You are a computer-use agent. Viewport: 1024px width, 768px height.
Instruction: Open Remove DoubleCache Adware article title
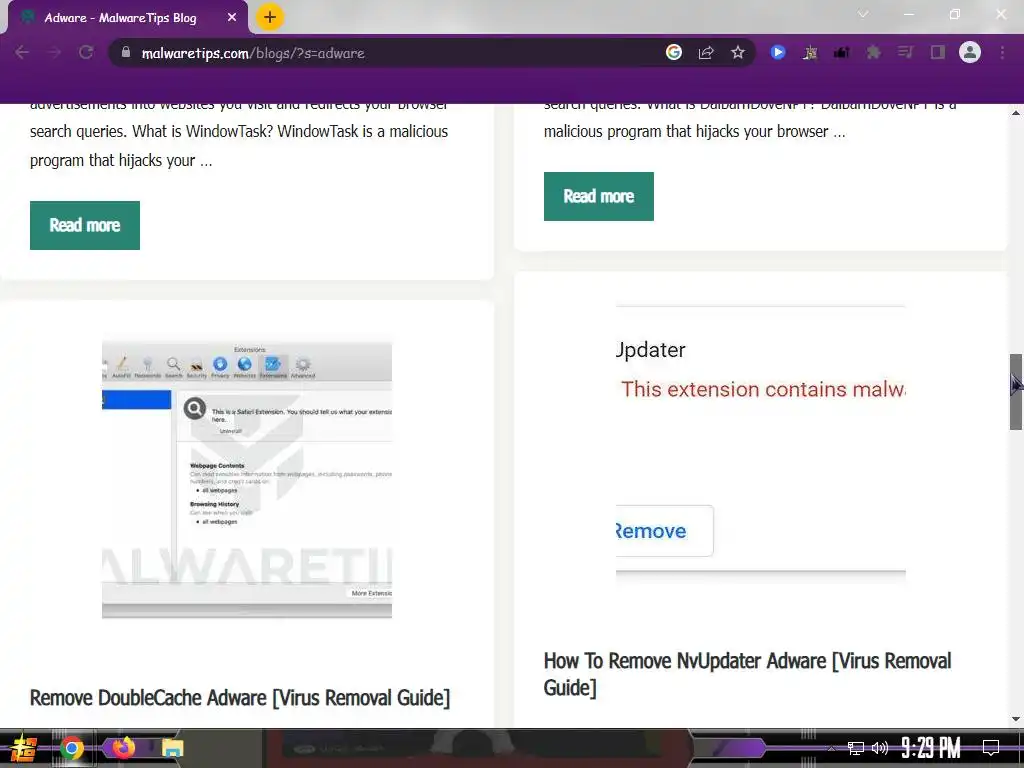tap(240, 697)
